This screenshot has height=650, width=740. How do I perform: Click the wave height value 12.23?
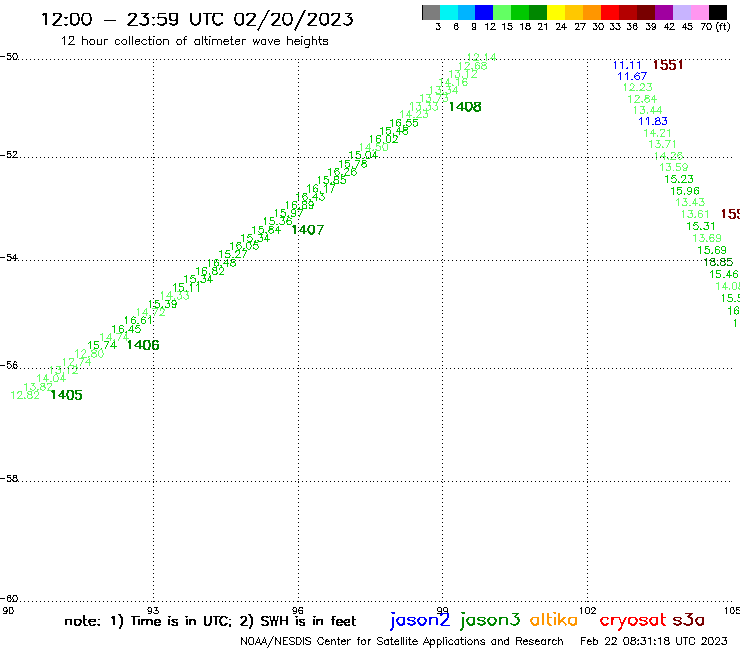pyautogui.click(x=638, y=87)
